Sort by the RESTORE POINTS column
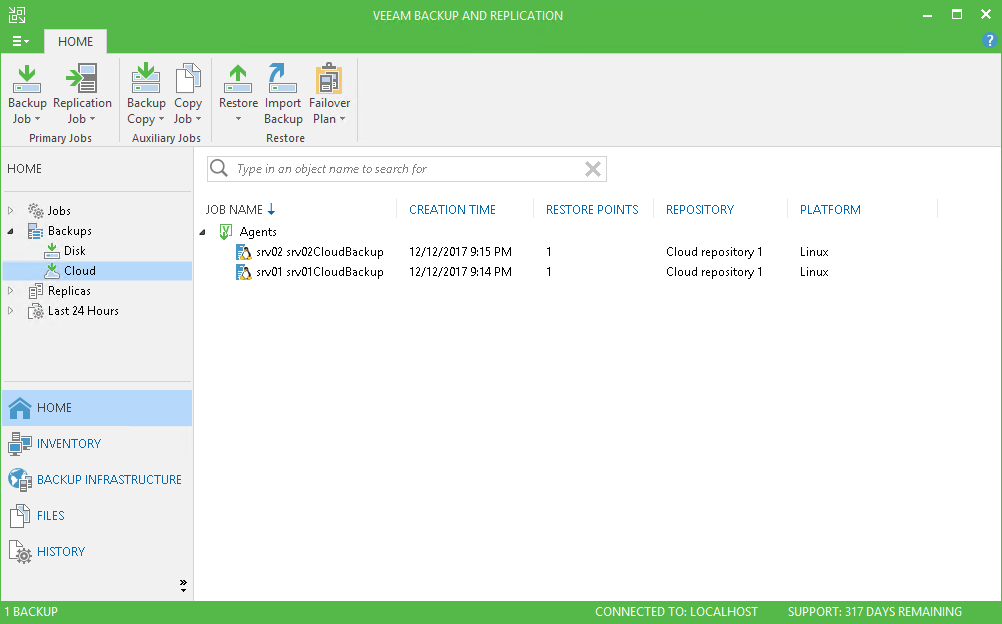 click(x=592, y=210)
